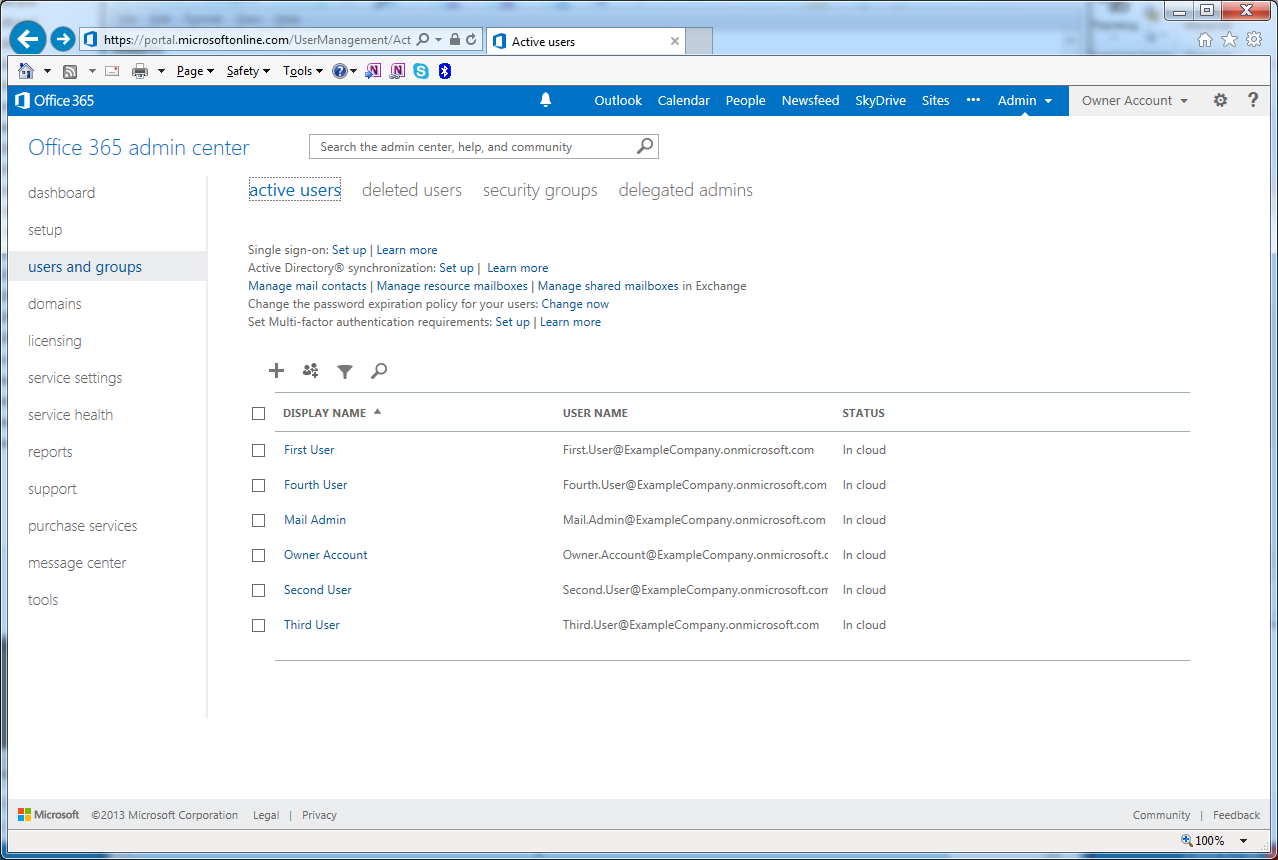This screenshot has height=860, width=1278.
Task: Open the browser zoom level dropdown
Action: [x=1243, y=841]
